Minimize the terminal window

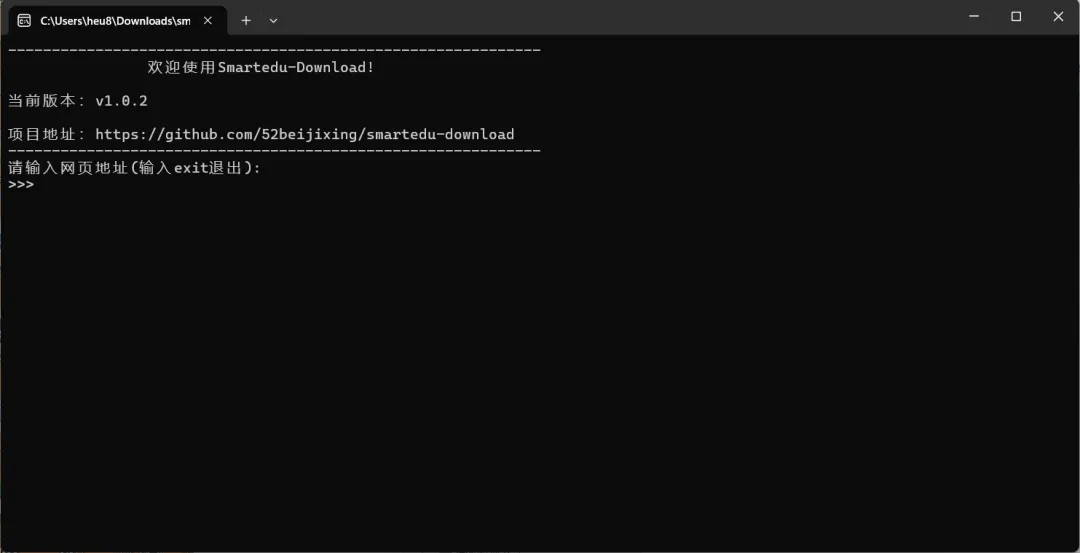tap(974, 17)
